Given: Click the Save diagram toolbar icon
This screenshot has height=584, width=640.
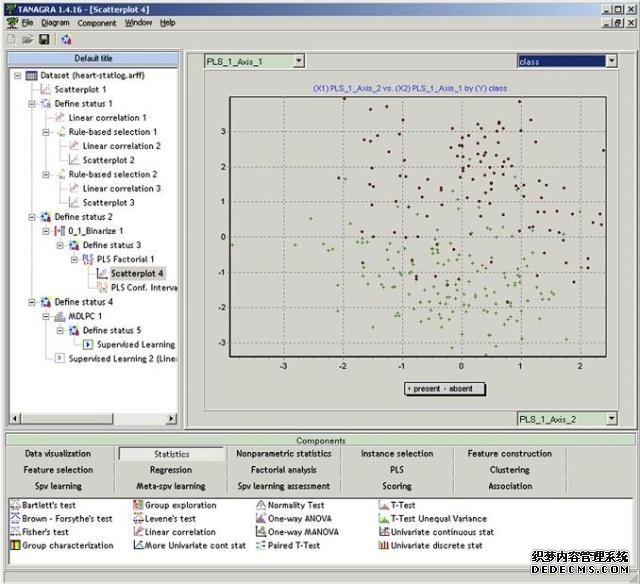Looking at the screenshot, I should click(x=43, y=39).
